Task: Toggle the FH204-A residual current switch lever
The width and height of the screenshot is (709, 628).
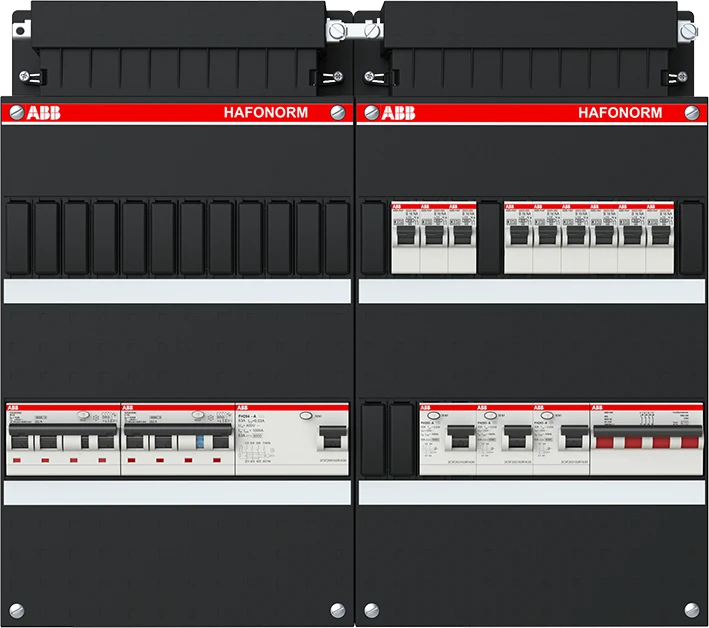Action: coord(330,438)
